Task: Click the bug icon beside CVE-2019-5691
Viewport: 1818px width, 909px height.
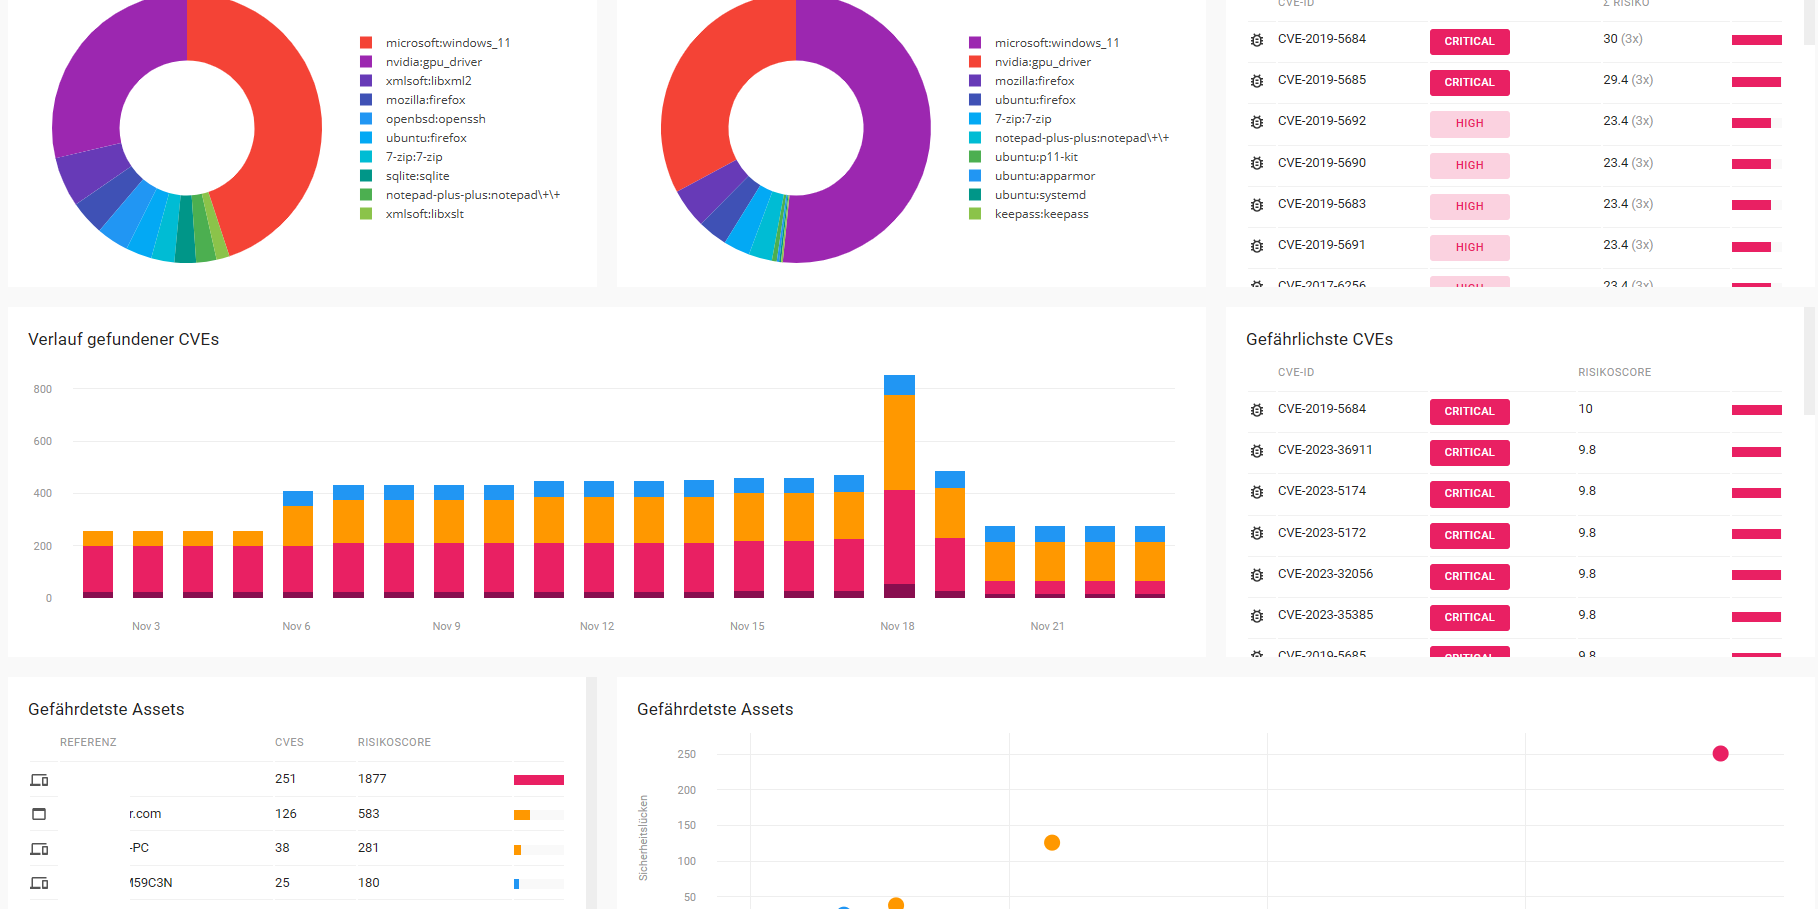Action: click(x=1257, y=245)
